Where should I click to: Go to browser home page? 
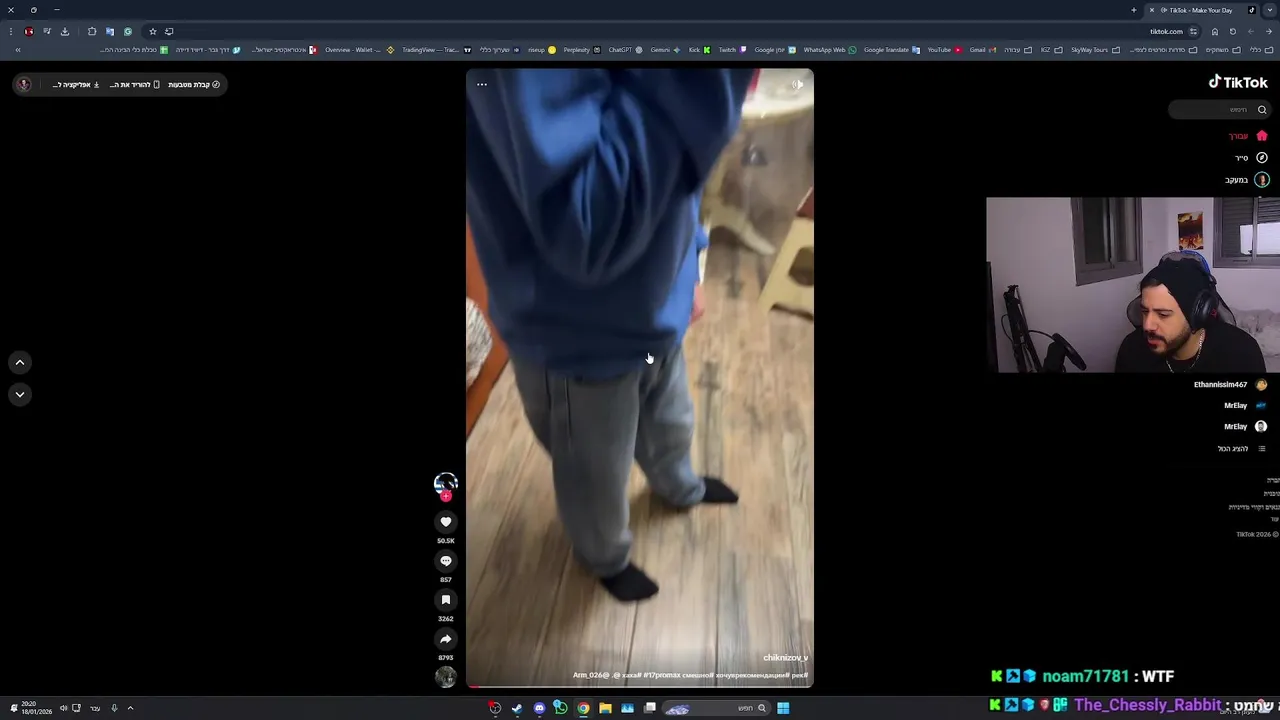tap(1215, 32)
